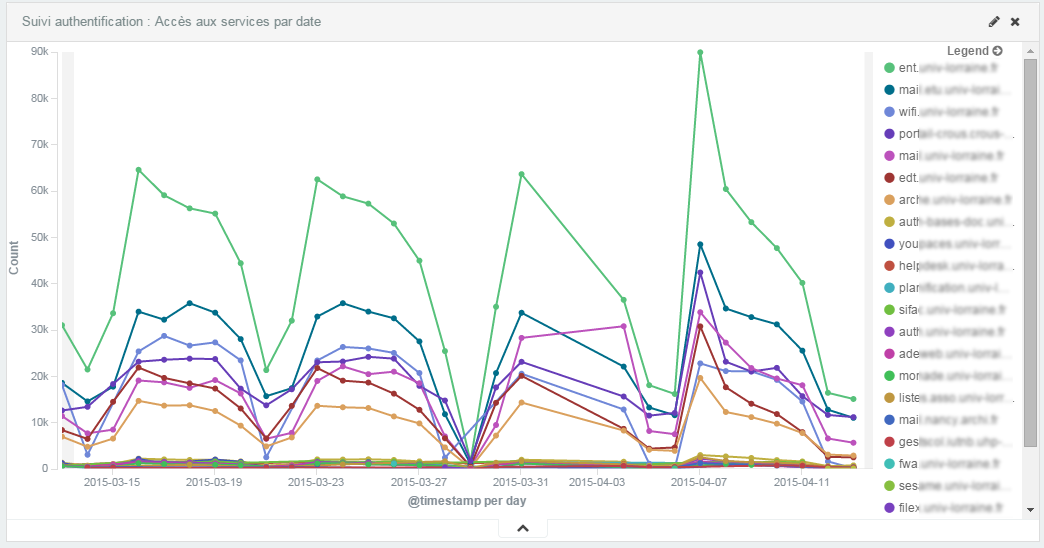Image resolution: width=1044 pixels, height=548 pixels.
Task: Click the purple dot for portail-crous entry
Action: (888, 134)
